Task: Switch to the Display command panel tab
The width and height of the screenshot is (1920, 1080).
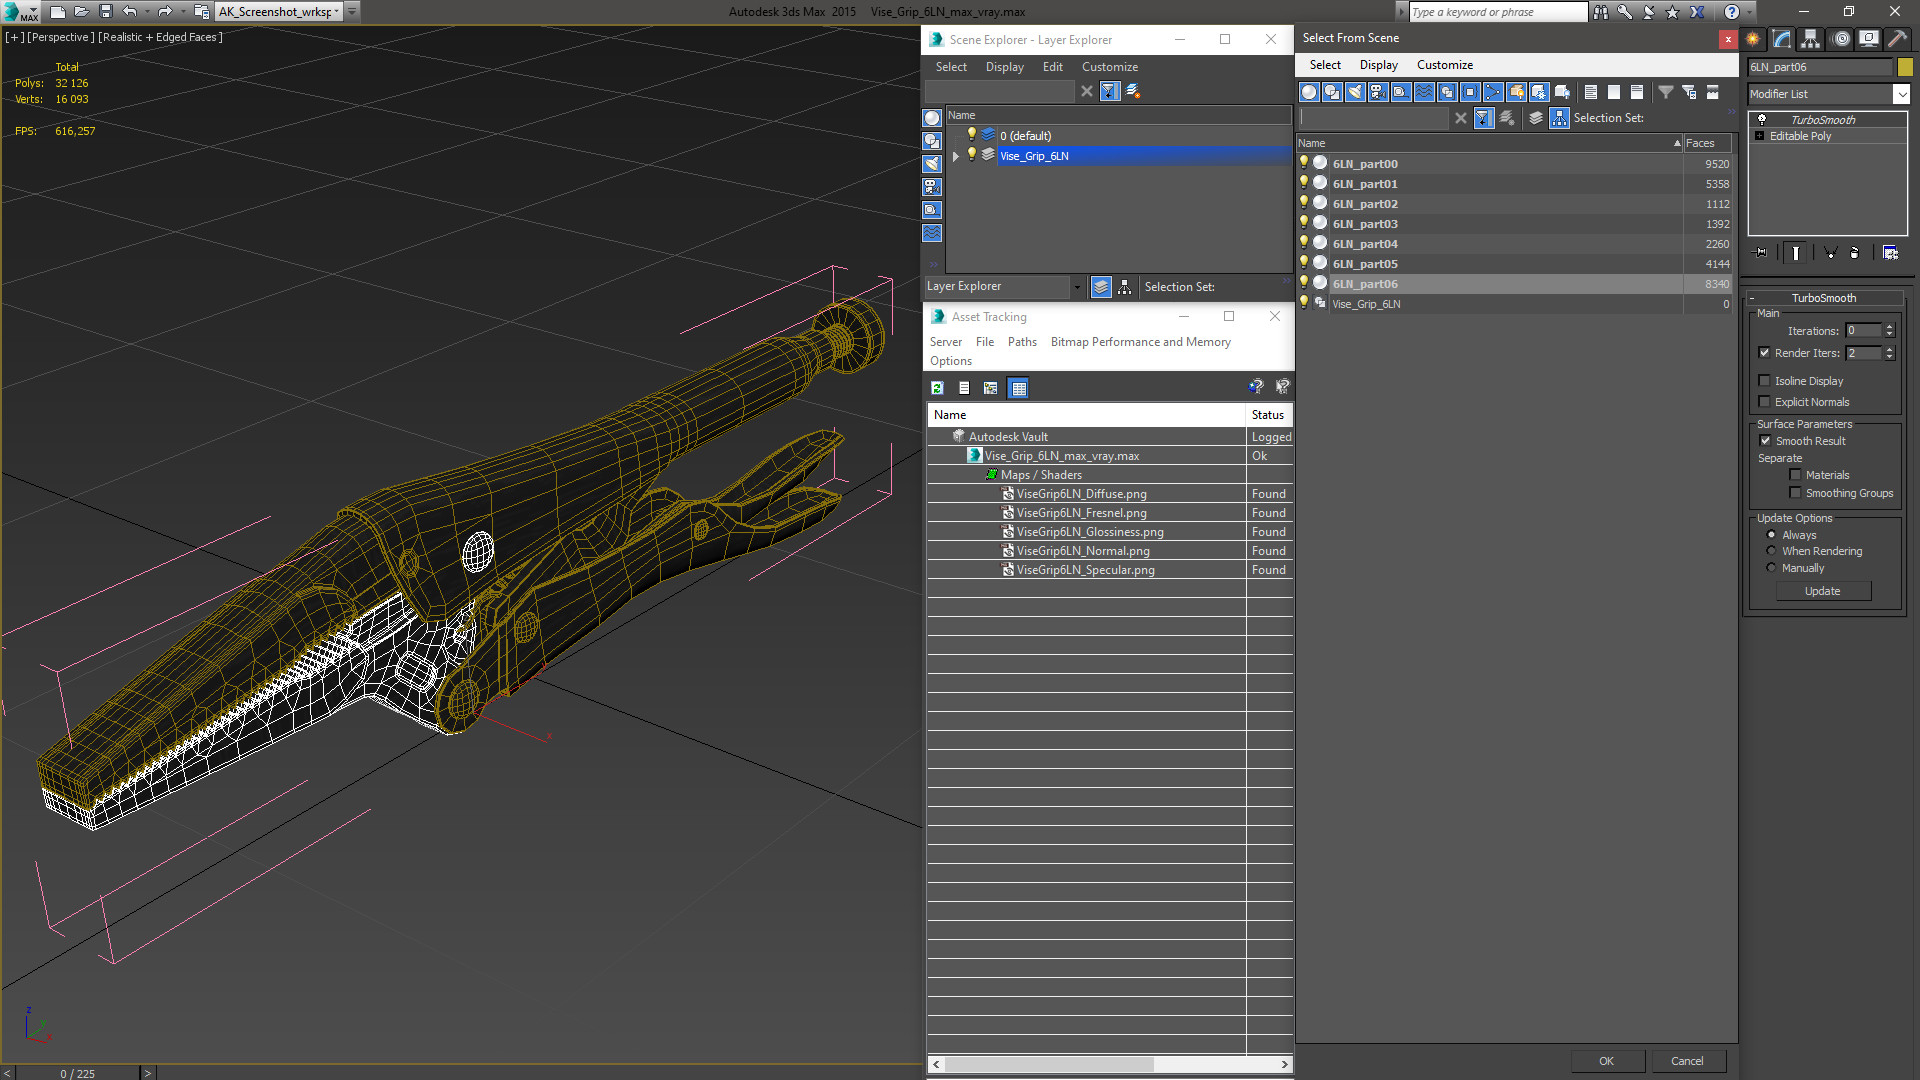Action: pos(1869,39)
